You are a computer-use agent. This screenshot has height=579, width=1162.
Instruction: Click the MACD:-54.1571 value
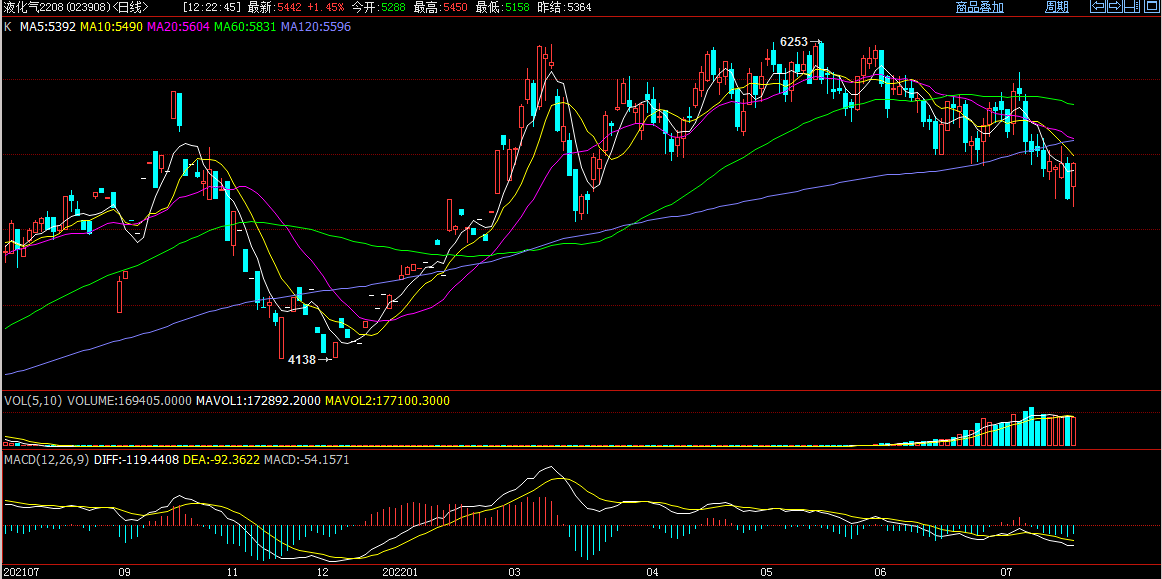point(307,460)
